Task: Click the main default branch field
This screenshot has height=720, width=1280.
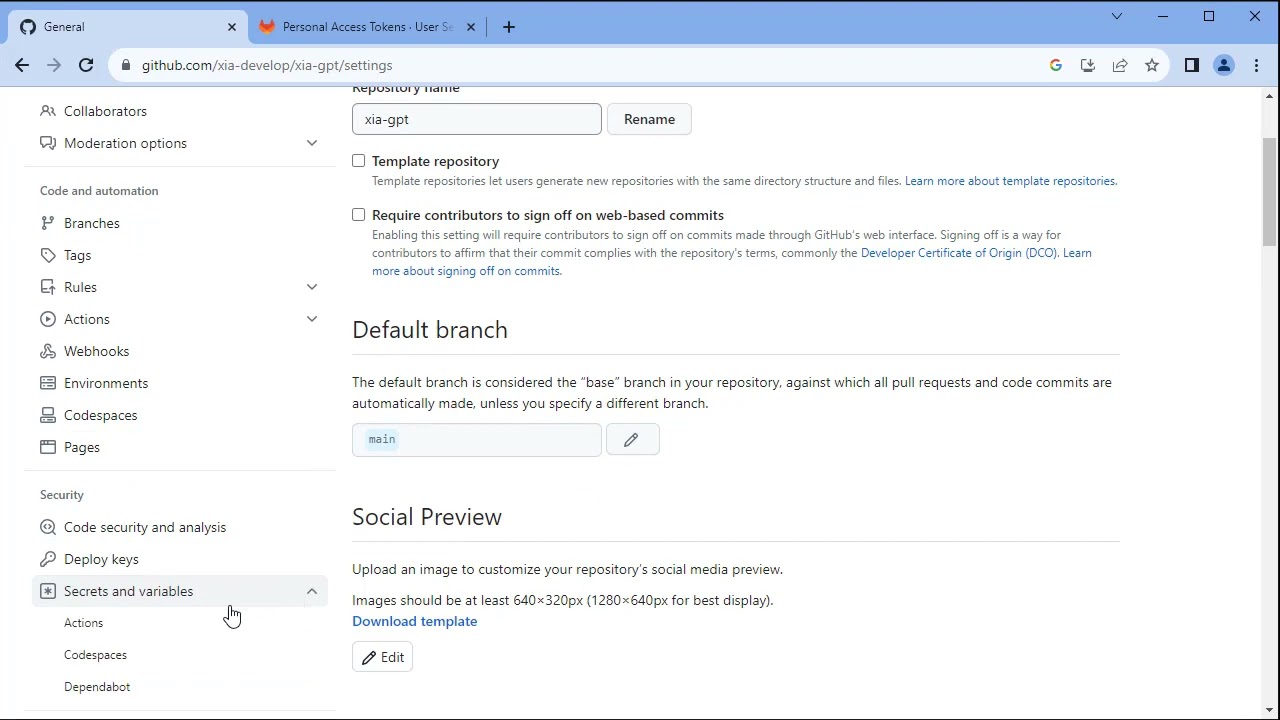Action: click(x=477, y=440)
